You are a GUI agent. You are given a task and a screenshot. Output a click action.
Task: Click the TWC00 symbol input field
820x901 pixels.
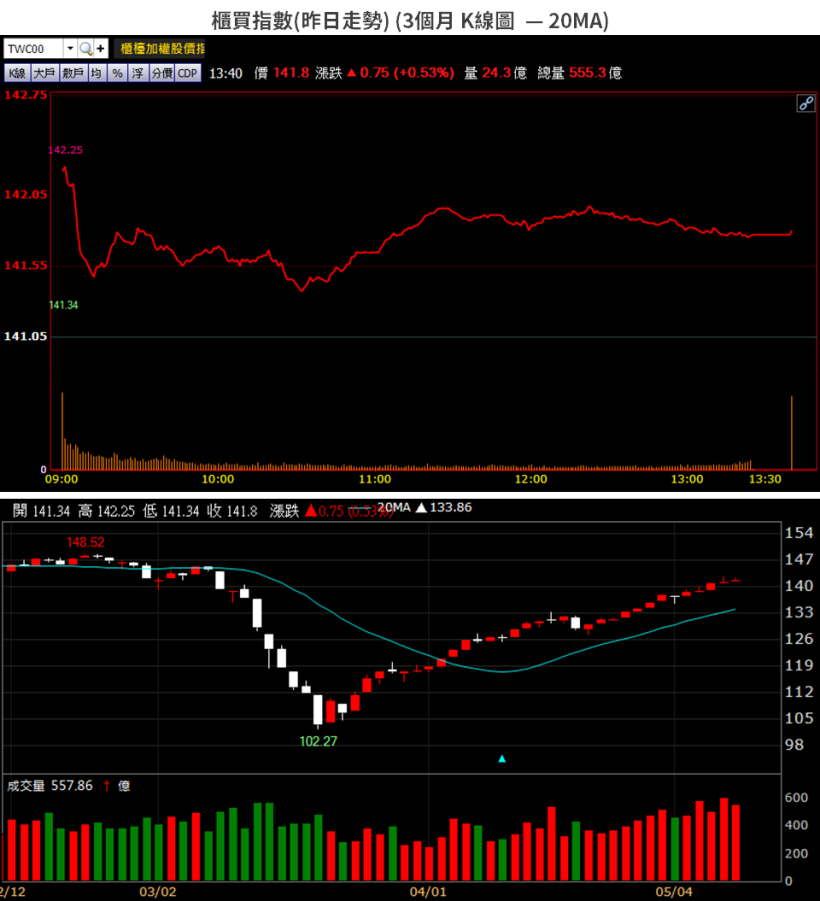point(33,49)
